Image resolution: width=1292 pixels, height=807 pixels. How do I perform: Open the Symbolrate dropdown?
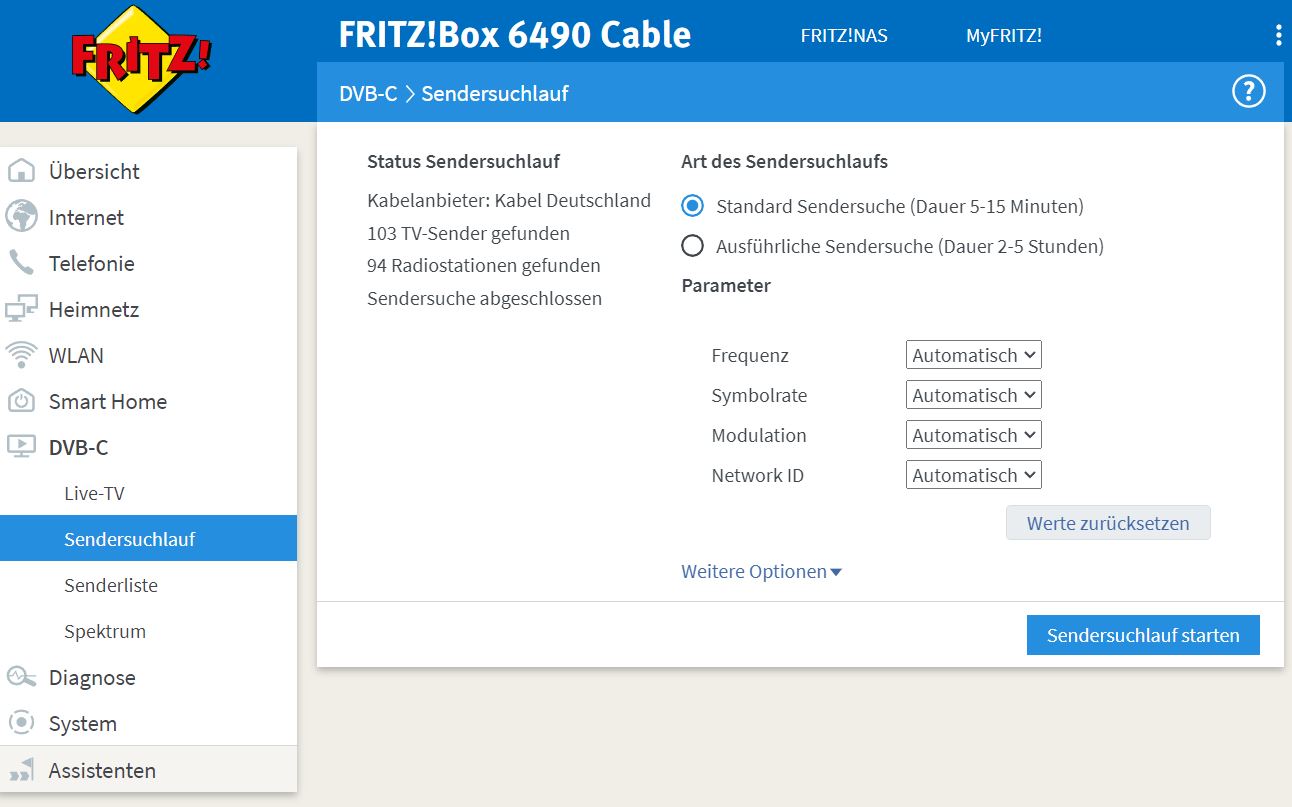pyautogui.click(x=973, y=395)
